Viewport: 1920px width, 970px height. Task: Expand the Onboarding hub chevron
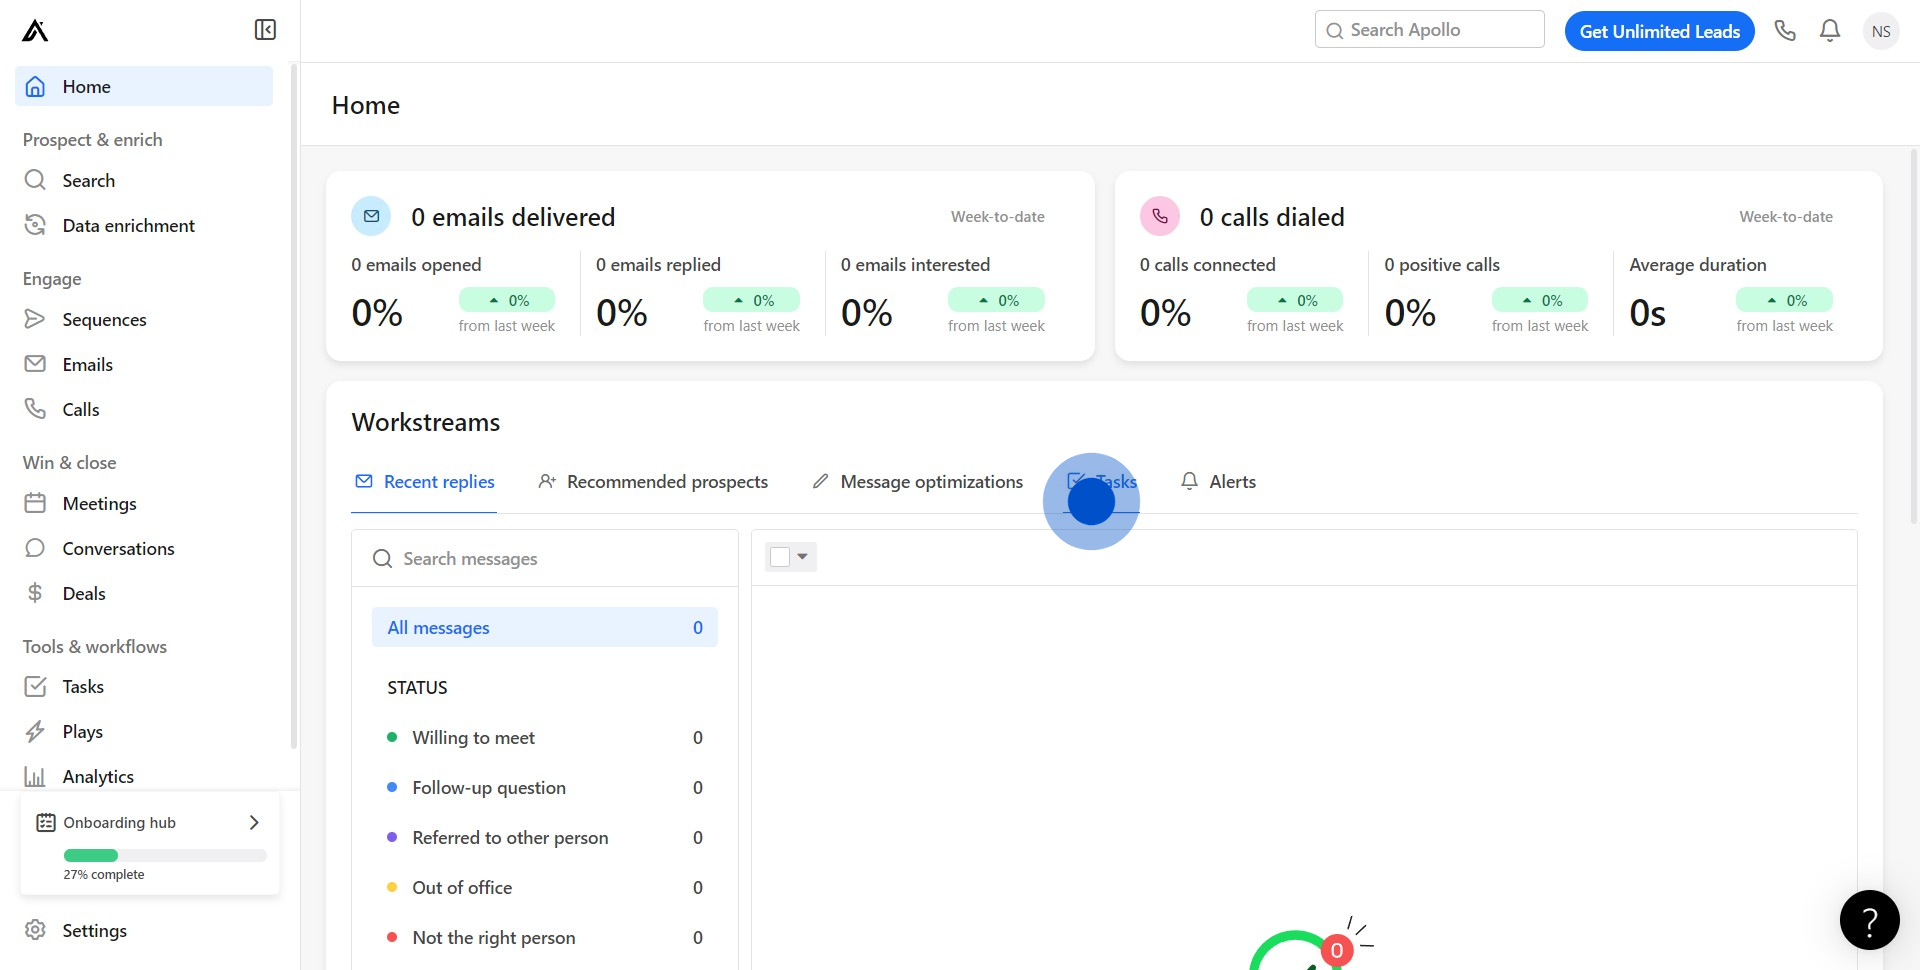(254, 822)
